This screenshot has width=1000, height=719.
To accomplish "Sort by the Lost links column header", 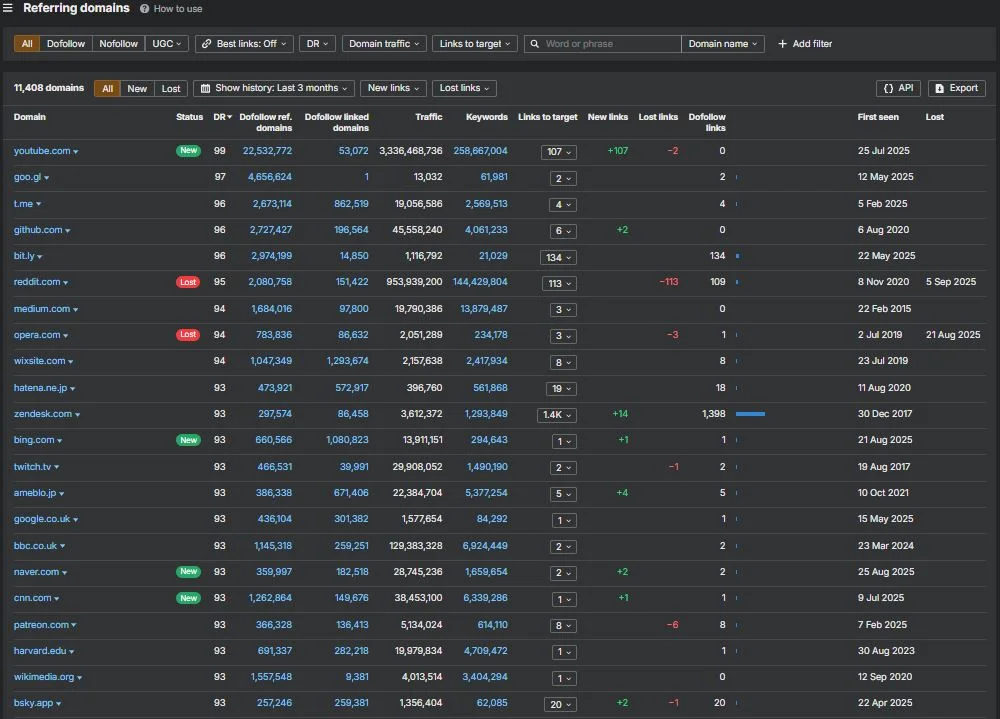I will click(658, 117).
